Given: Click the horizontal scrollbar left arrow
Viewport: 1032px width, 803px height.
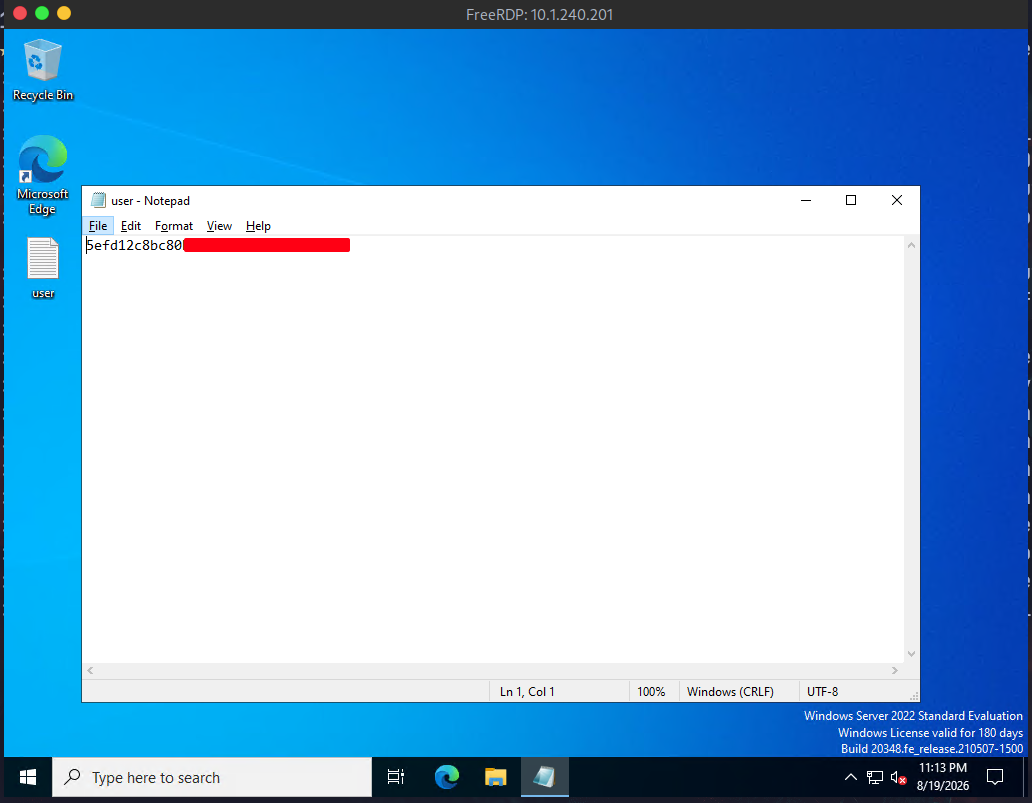Looking at the screenshot, I should (x=90, y=670).
